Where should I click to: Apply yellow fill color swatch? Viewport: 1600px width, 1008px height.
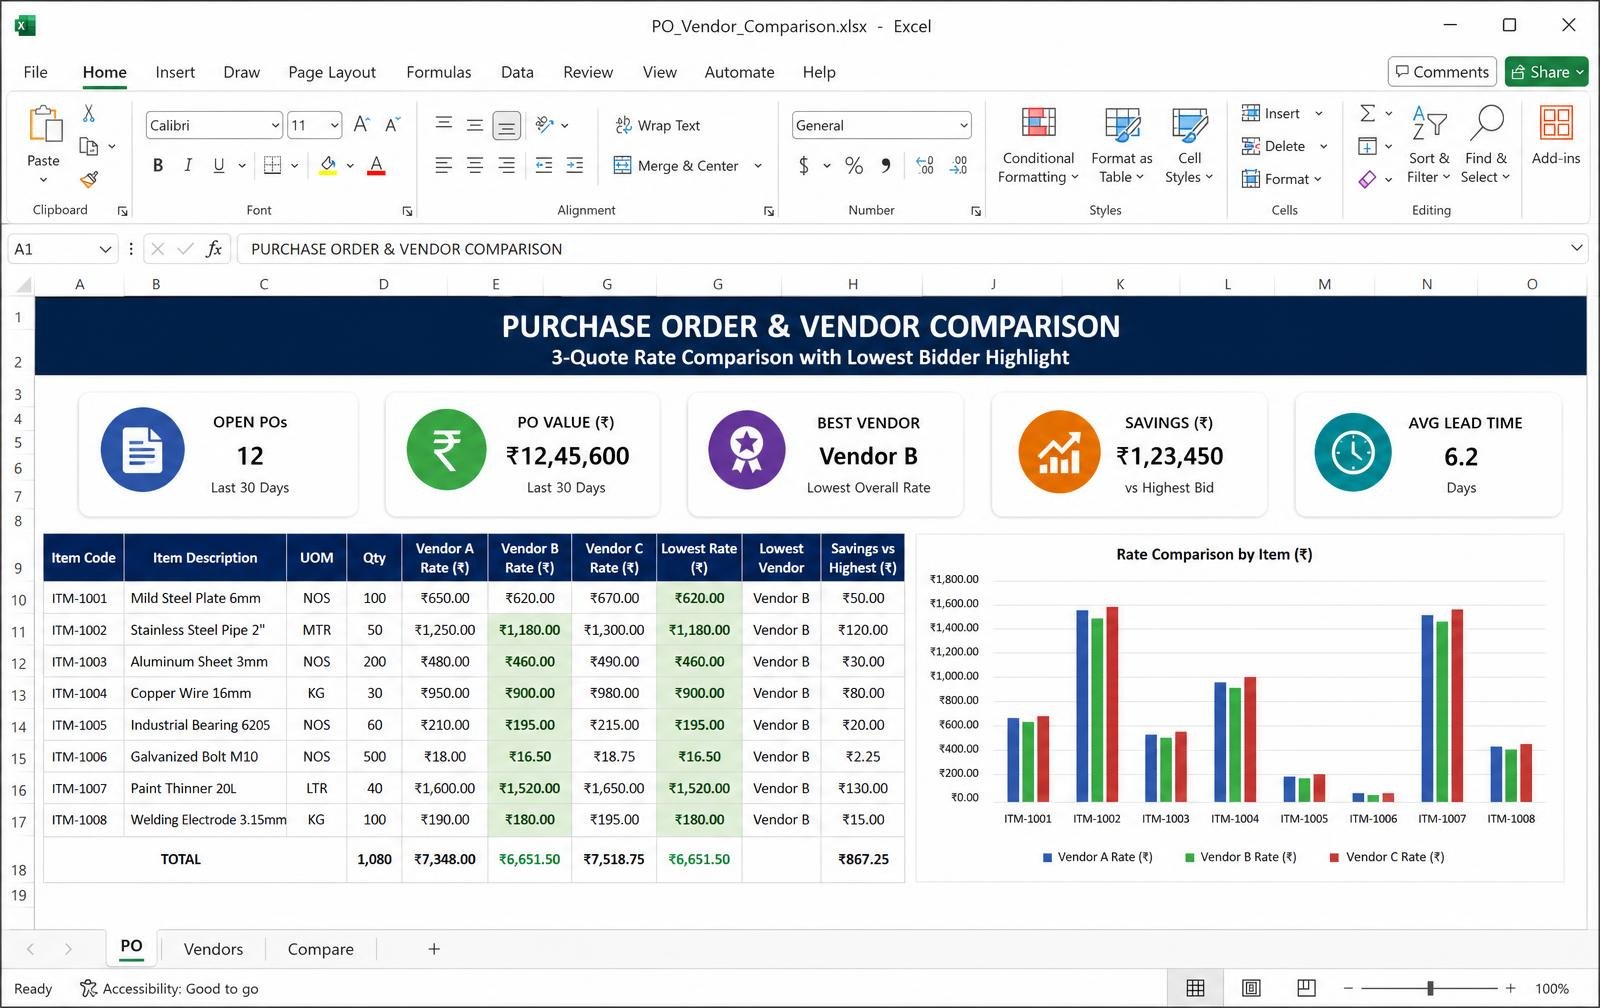point(328,165)
